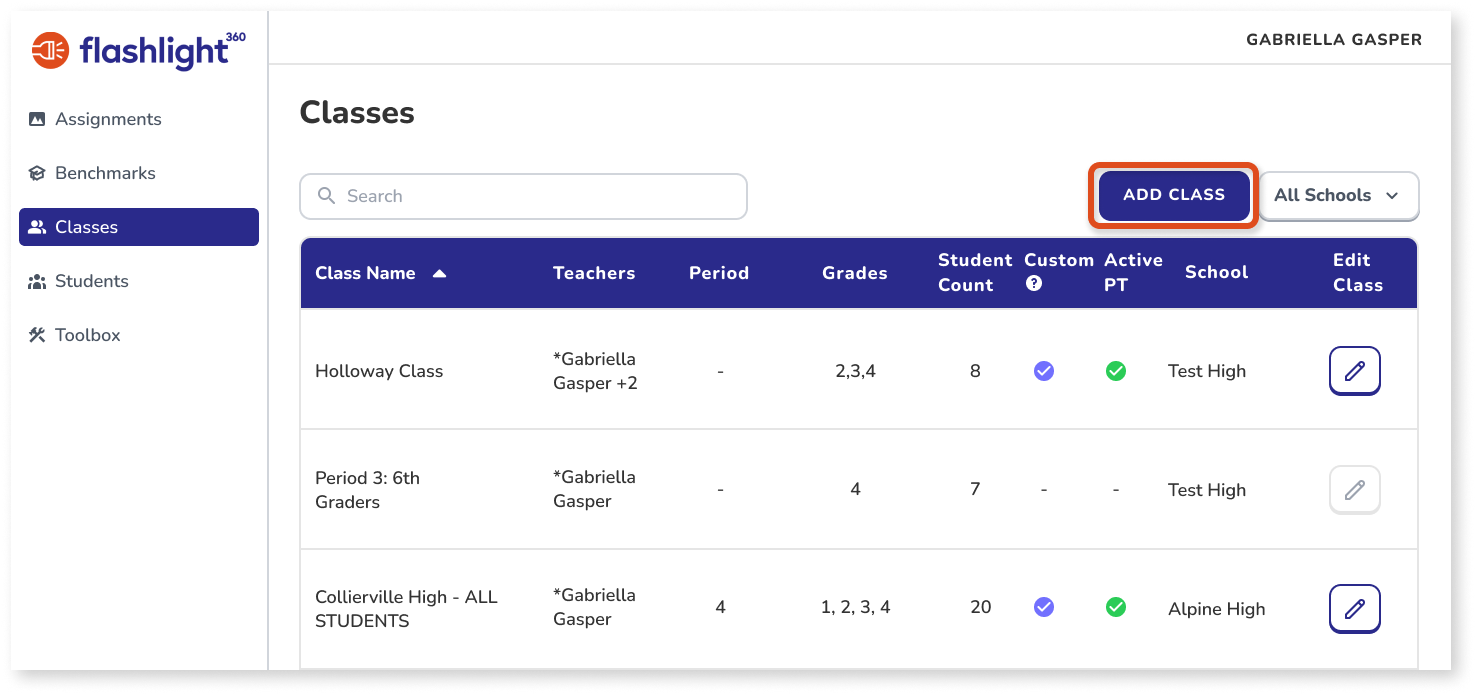Viewport: 1476px width, 695px height.
Task: Open the Period 3: 6th Graders class
Action: tap(367, 490)
